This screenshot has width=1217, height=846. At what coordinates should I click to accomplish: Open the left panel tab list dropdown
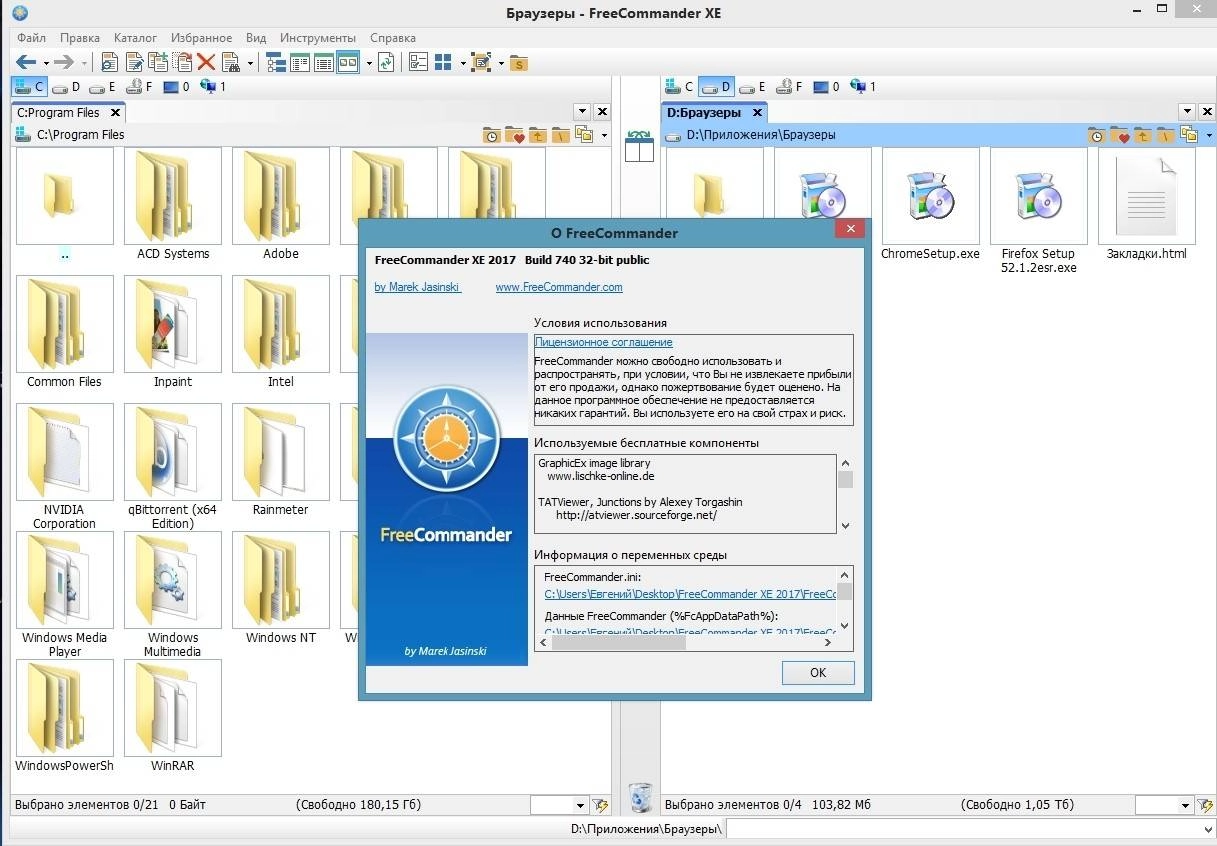point(582,112)
